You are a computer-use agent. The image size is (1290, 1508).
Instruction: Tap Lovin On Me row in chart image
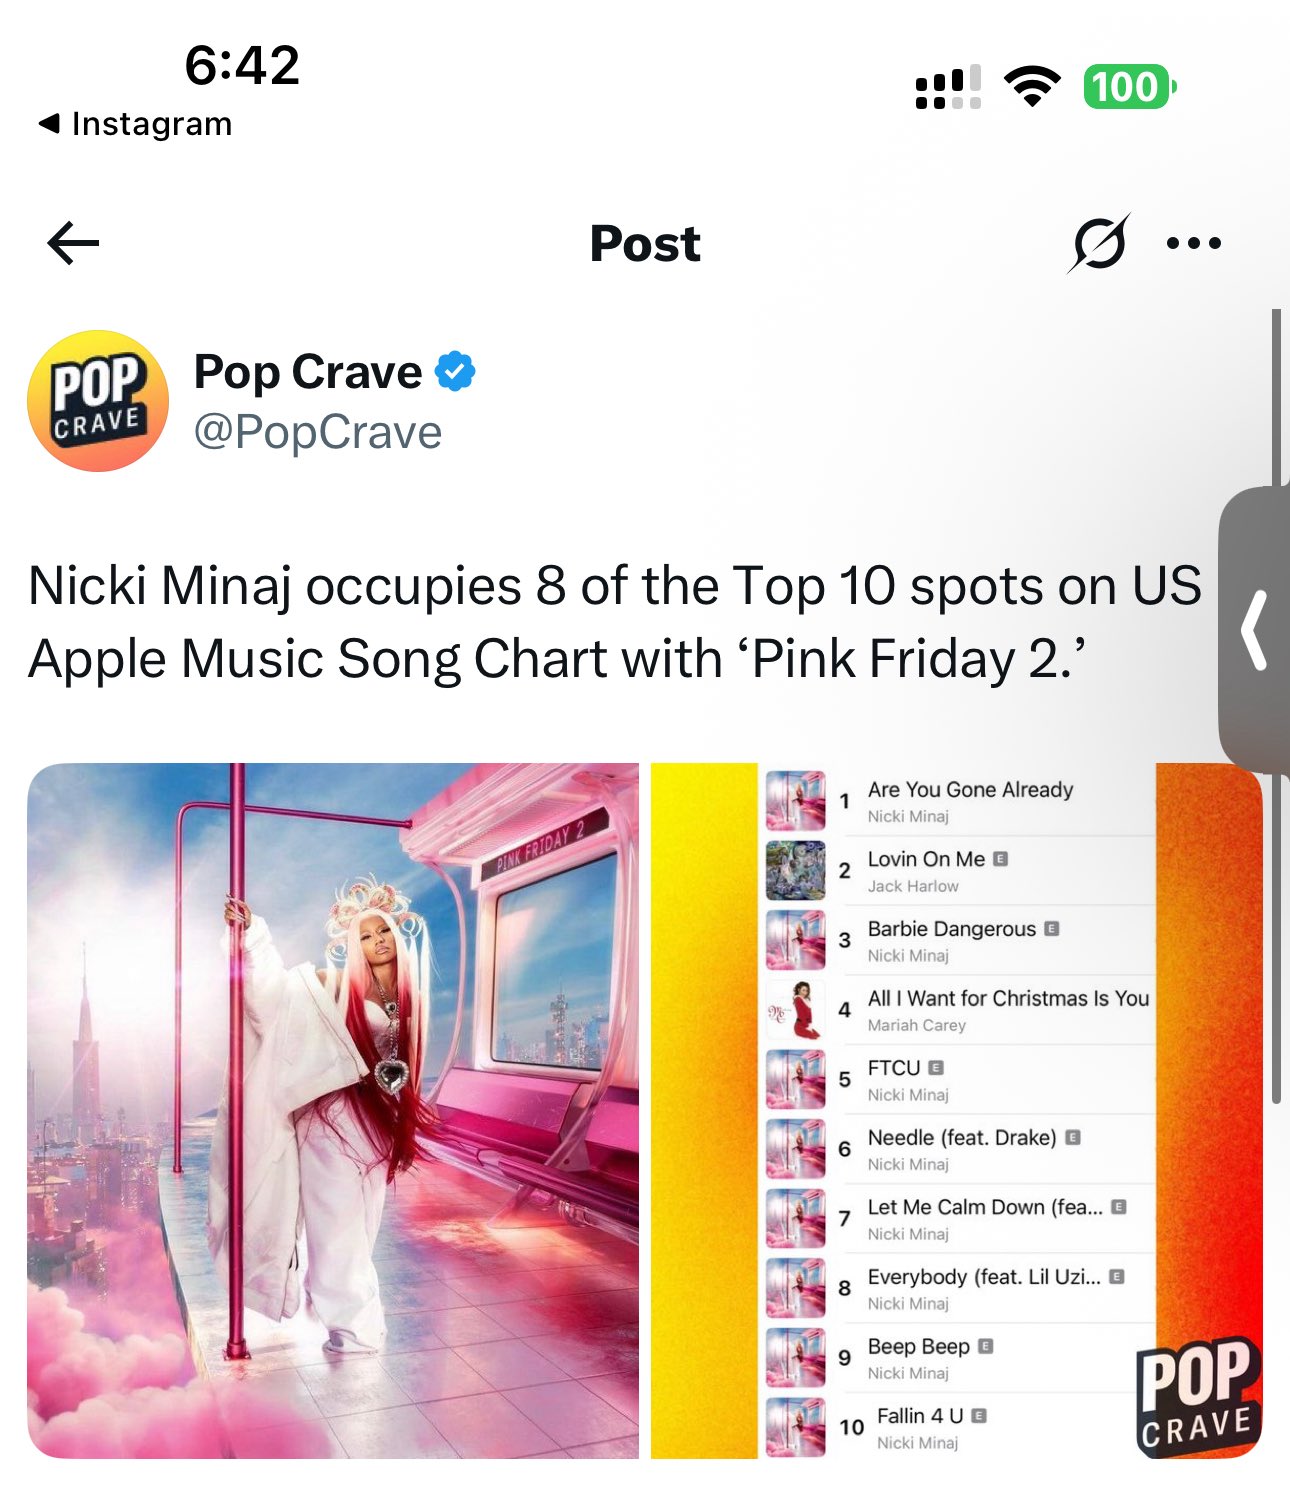coord(958,871)
